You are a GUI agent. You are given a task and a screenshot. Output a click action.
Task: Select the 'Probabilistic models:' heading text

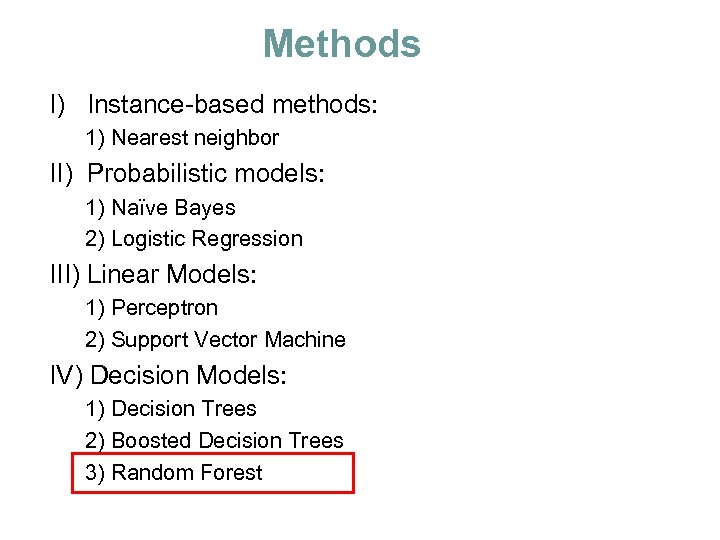[x=206, y=173]
